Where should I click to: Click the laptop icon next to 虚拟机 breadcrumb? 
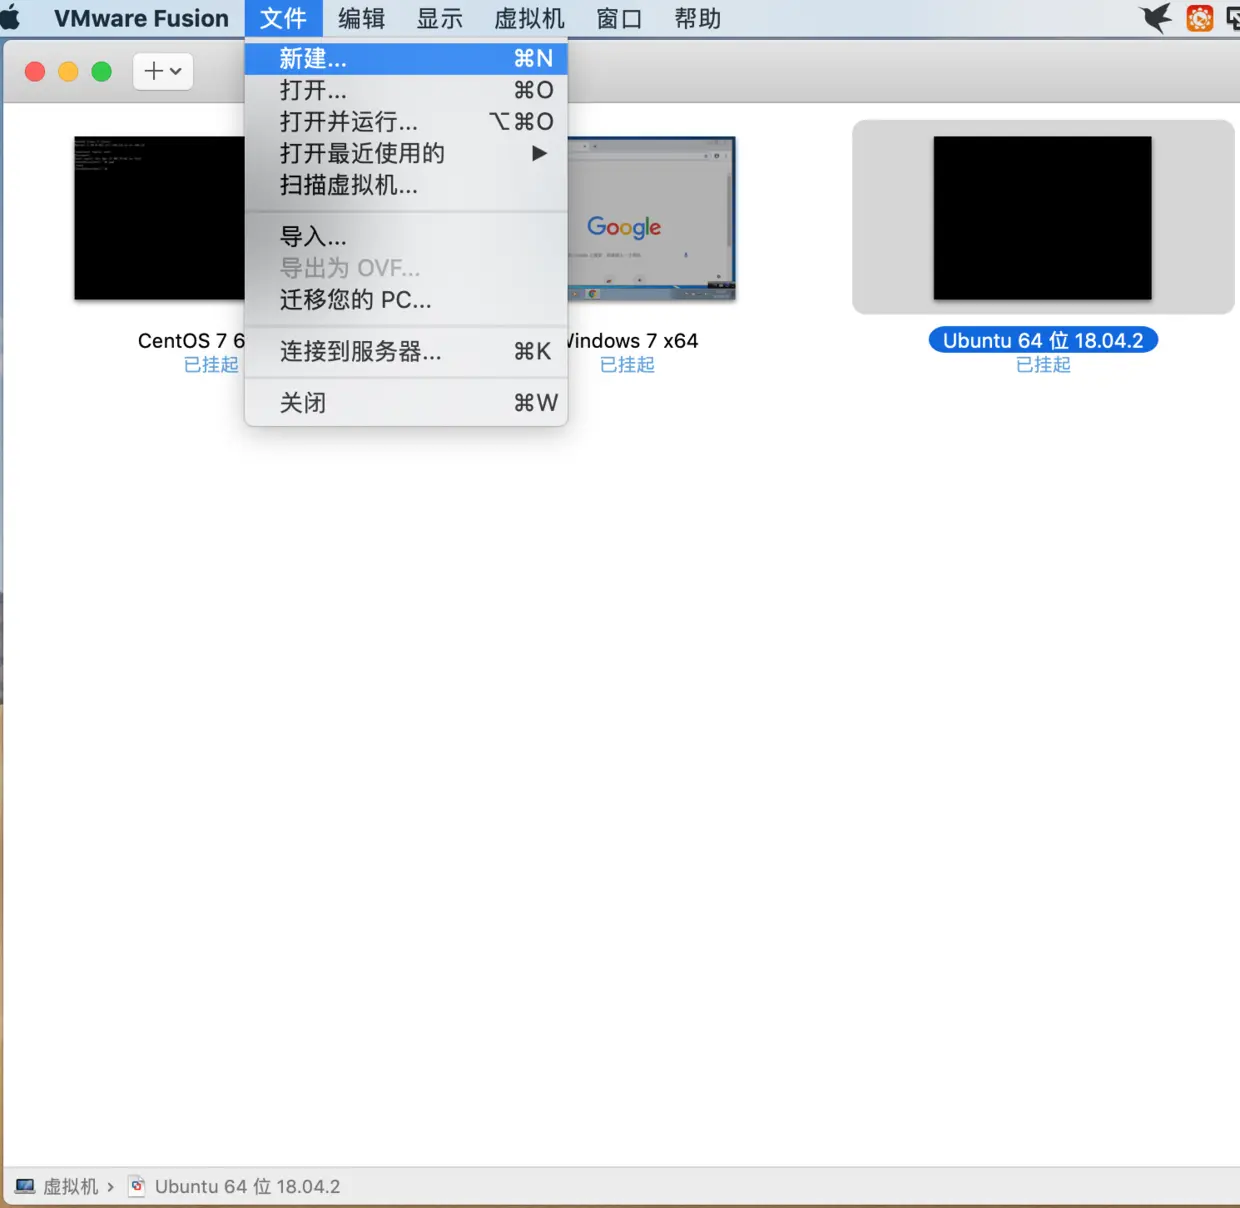(x=23, y=1186)
